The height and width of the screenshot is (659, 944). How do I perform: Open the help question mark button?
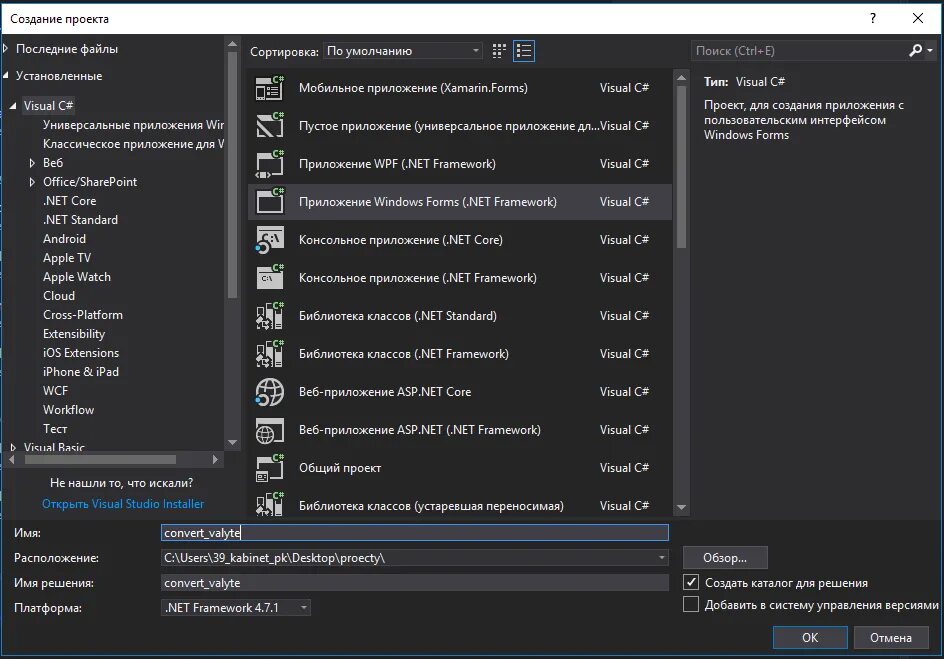coord(873,18)
